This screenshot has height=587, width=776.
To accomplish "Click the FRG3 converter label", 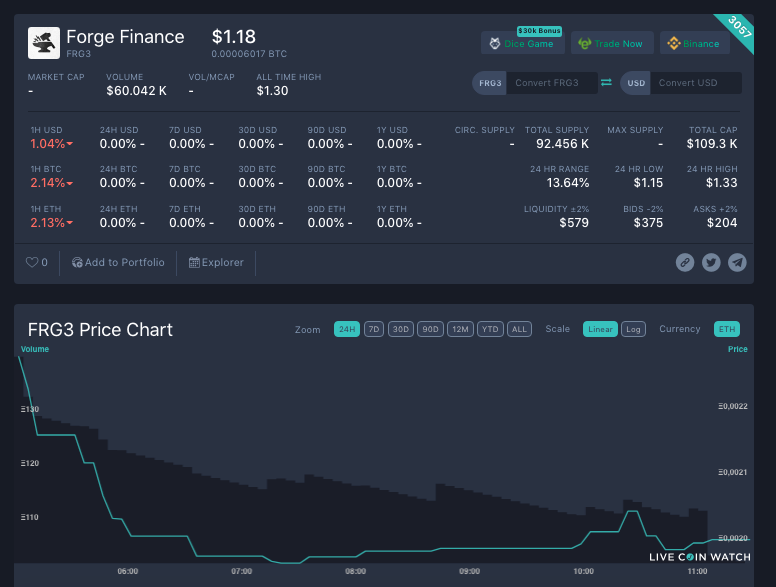I will pyautogui.click(x=489, y=83).
